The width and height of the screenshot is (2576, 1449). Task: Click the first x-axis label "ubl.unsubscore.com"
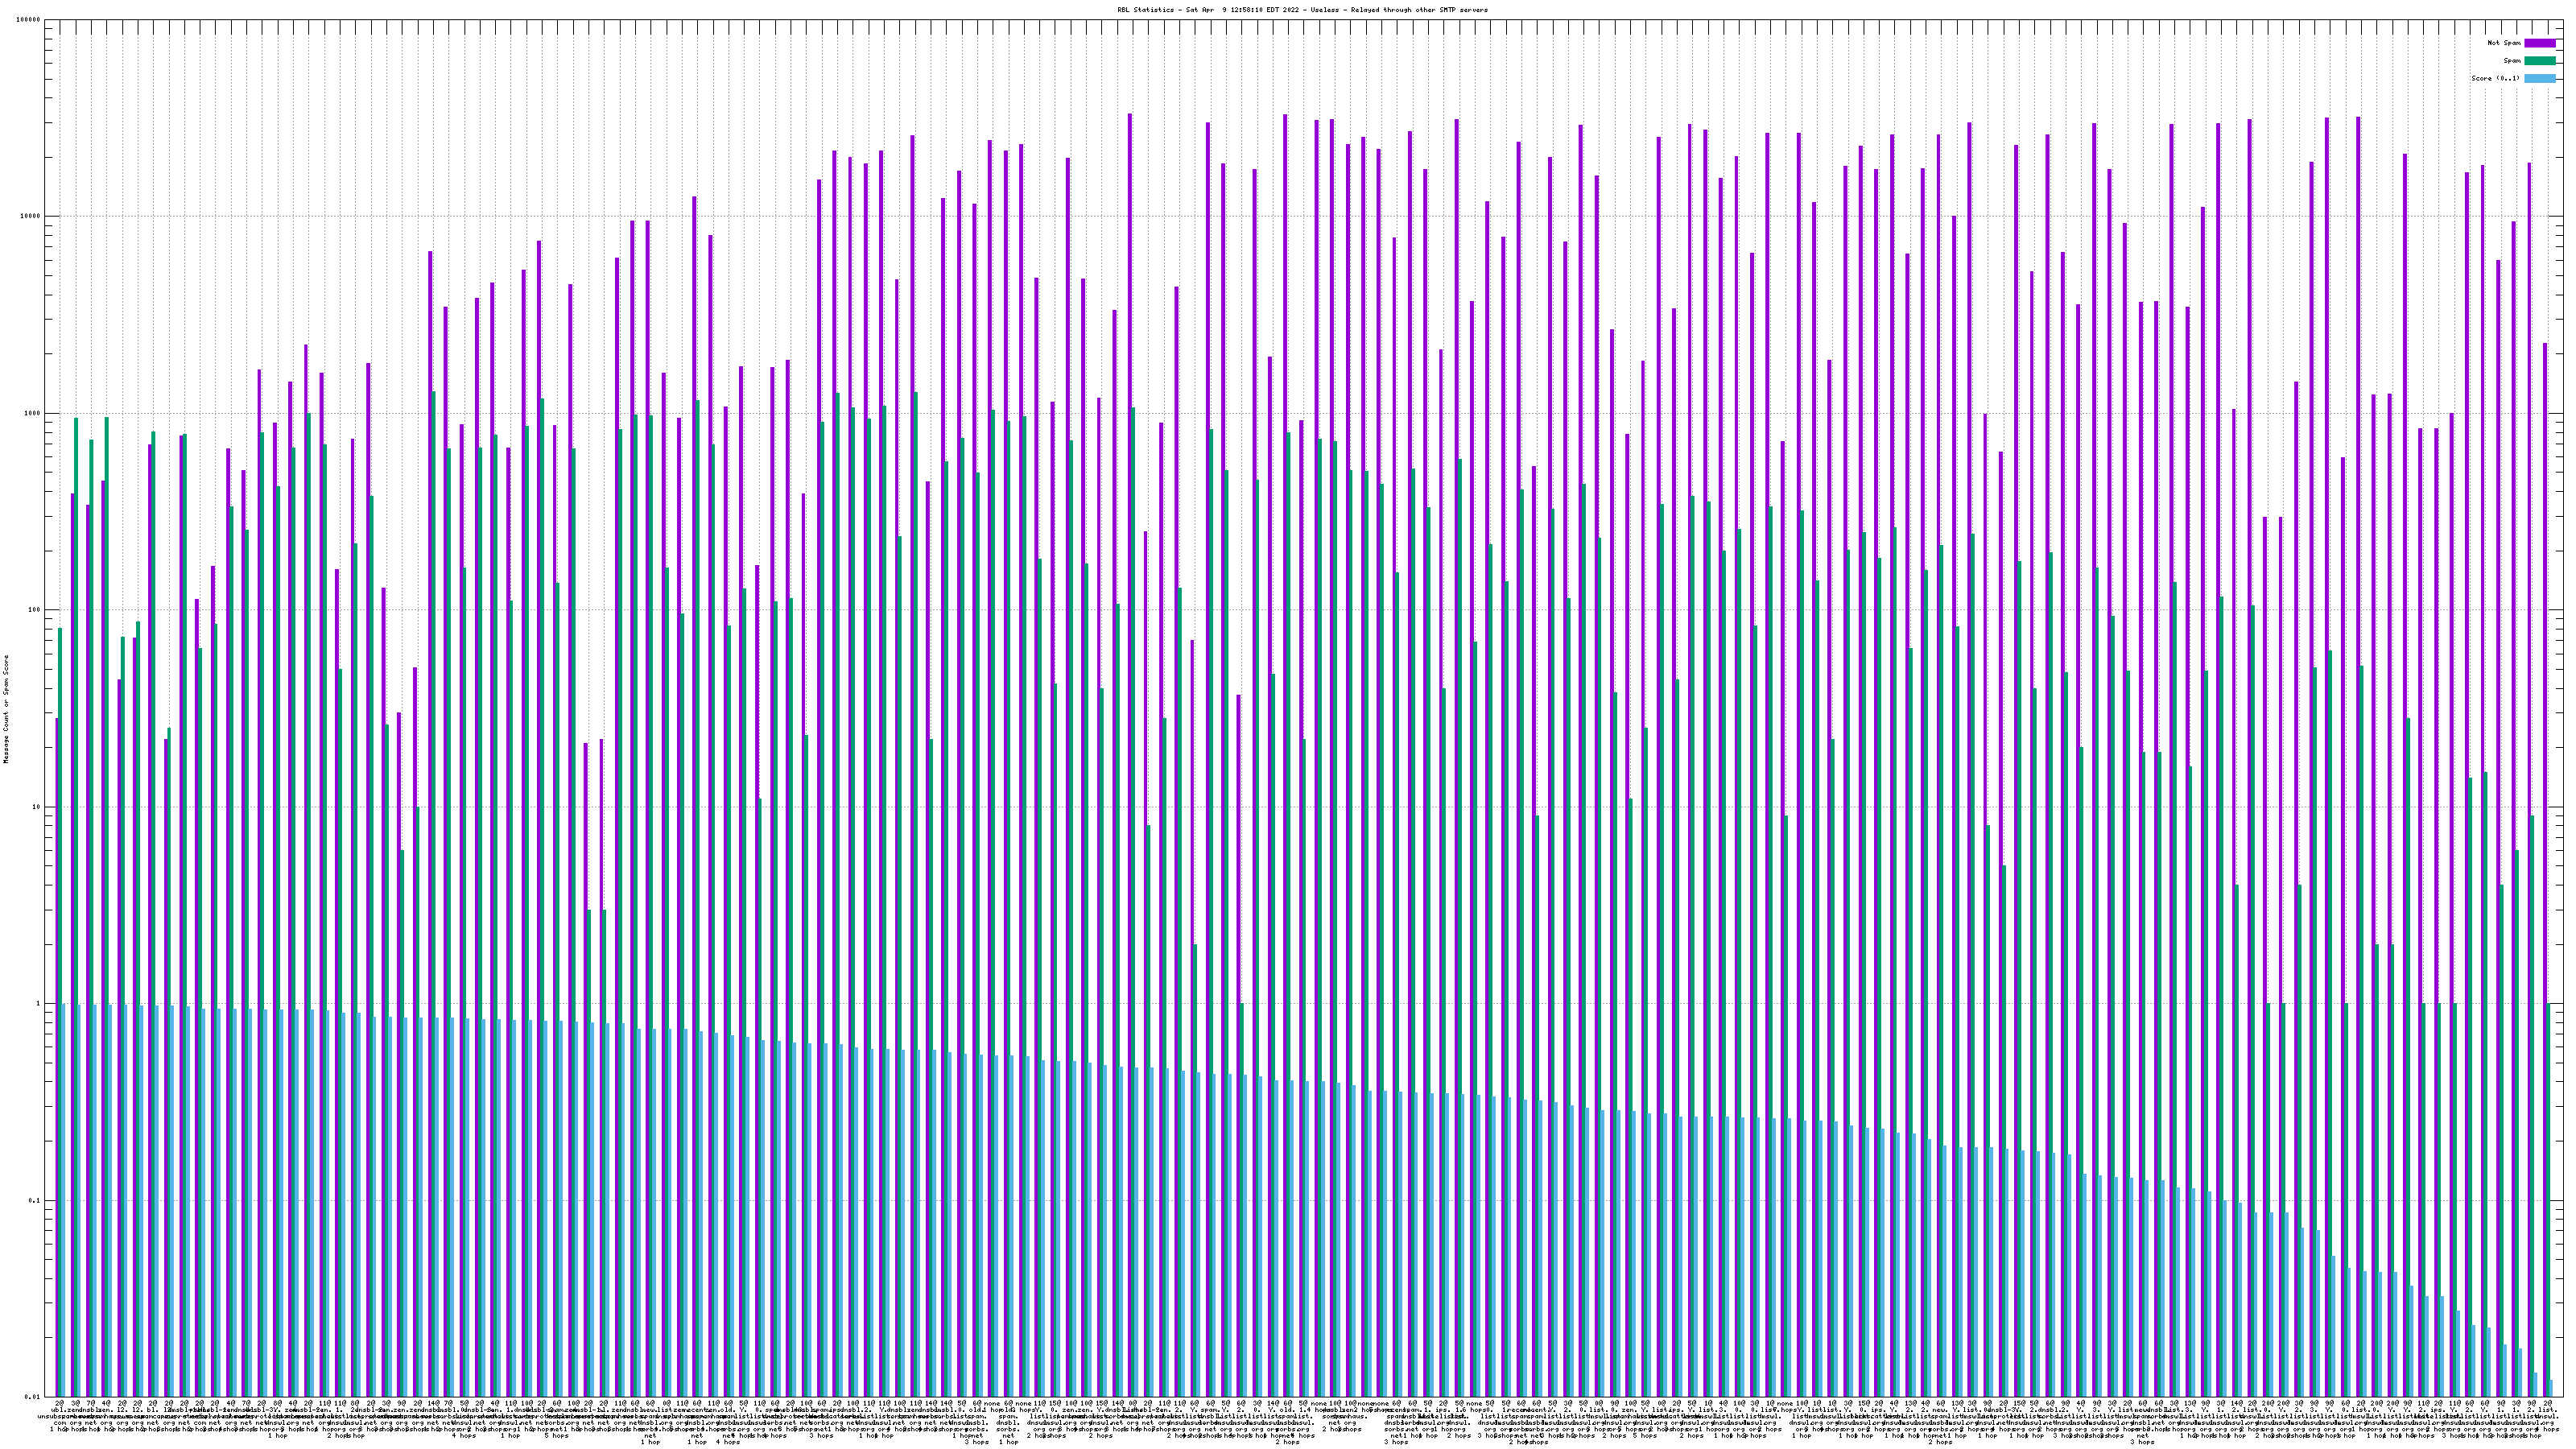(58, 1416)
